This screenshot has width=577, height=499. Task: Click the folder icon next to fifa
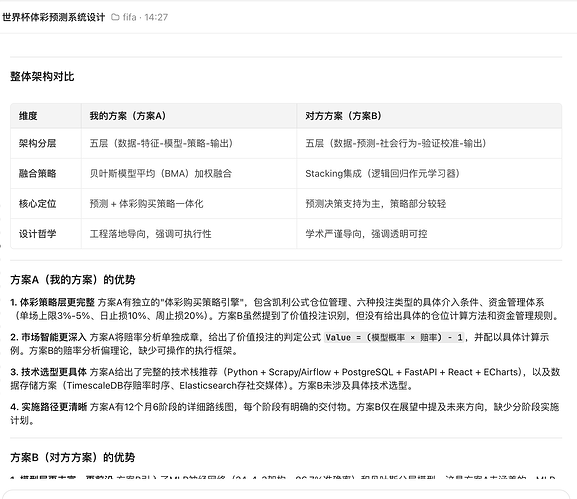115,17
